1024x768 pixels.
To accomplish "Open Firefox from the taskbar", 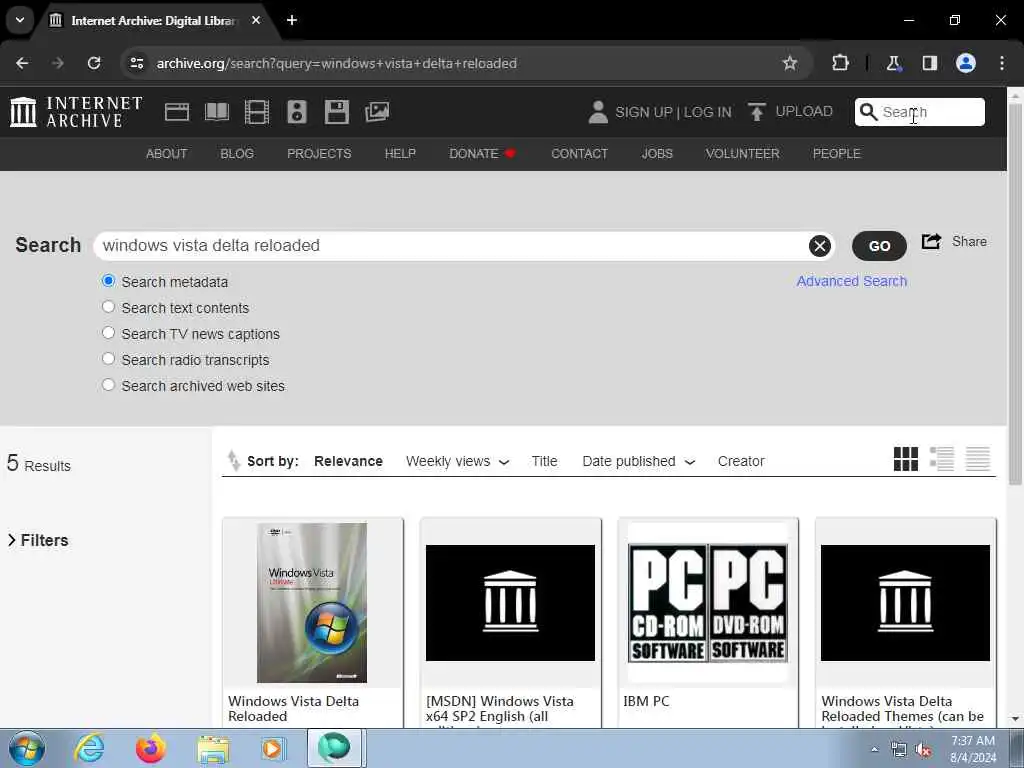I will point(151,748).
